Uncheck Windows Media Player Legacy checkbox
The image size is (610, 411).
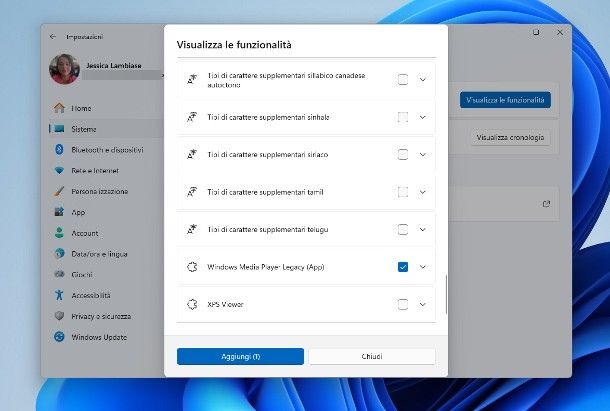click(403, 267)
